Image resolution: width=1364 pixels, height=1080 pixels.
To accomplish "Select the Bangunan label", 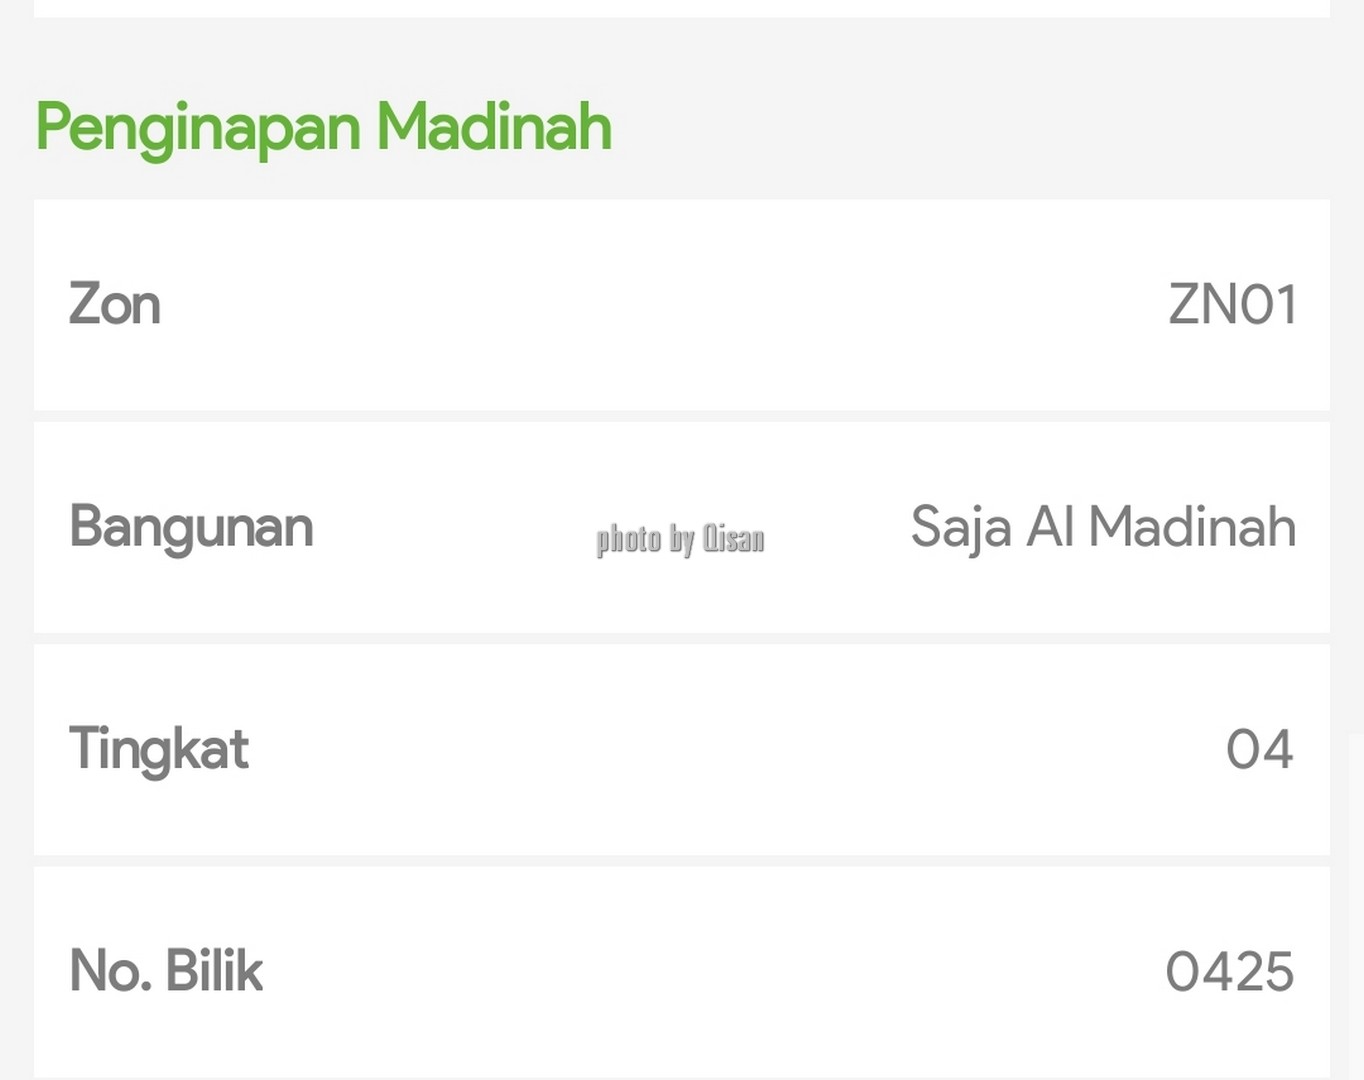I will [191, 528].
